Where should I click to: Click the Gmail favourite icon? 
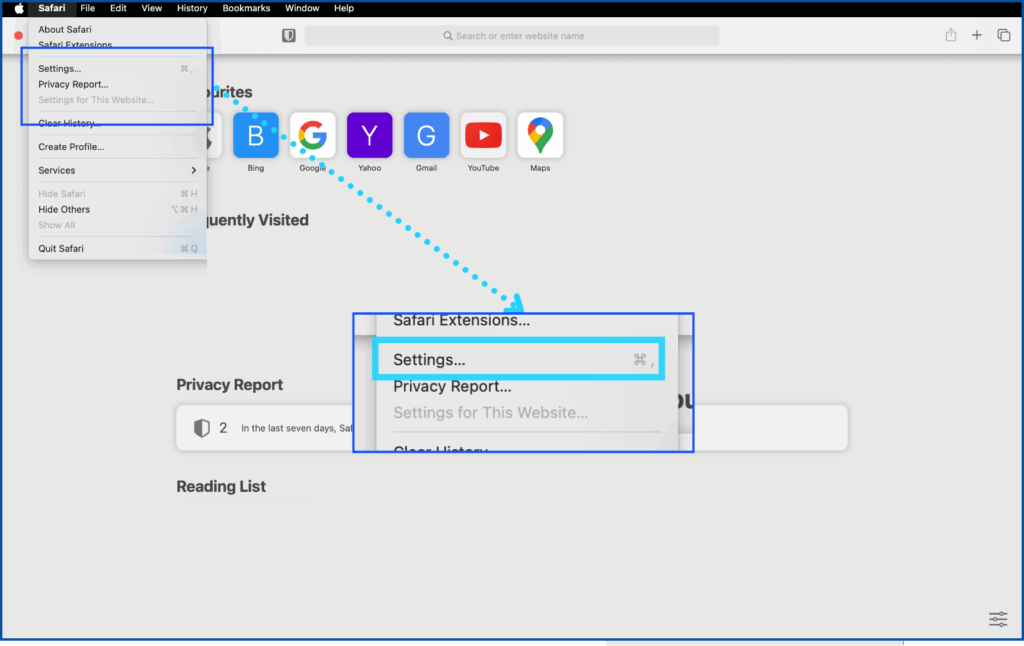pyautogui.click(x=426, y=135)
